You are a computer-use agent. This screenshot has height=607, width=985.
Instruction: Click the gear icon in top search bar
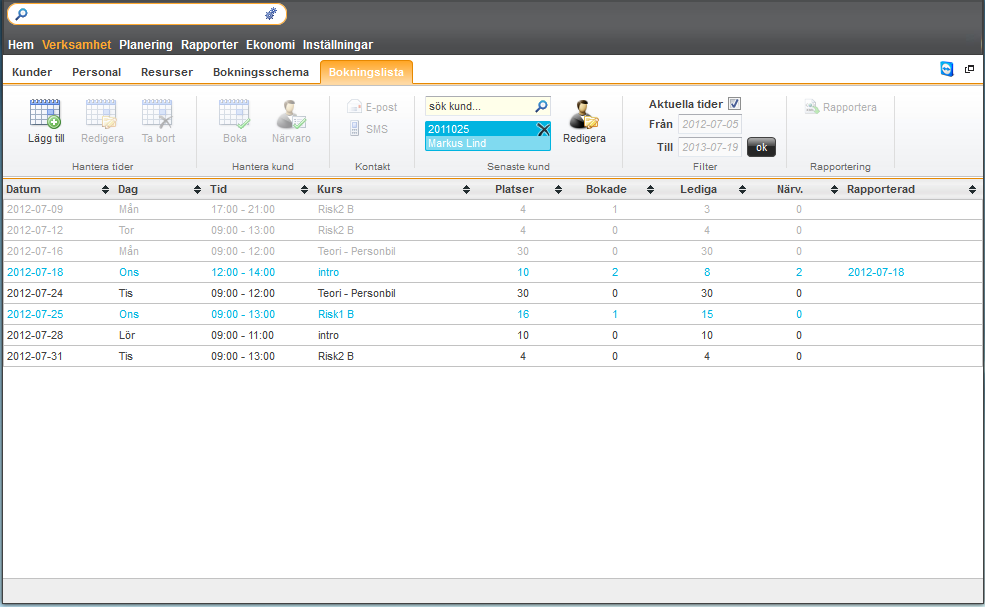[271, 14]
